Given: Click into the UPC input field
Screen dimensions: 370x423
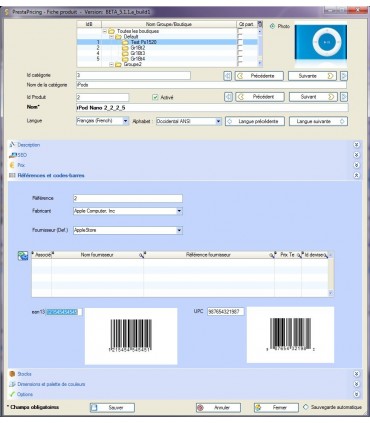Looking at the screenshot, I should coord(225,312).
